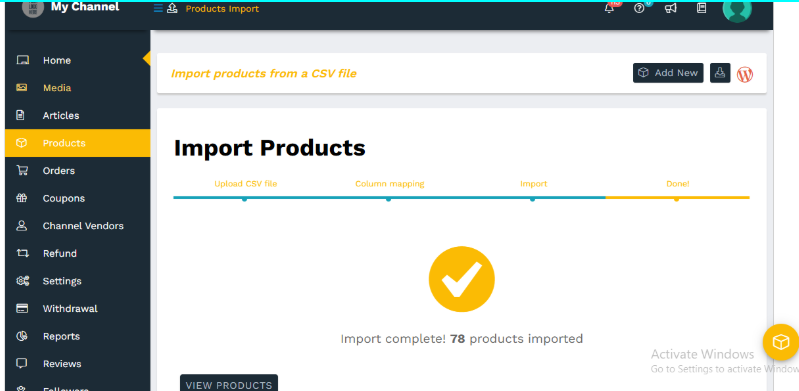Click the My Channel title
The width and height of the screenshot is (799, 391).
(x=85, y=7)
